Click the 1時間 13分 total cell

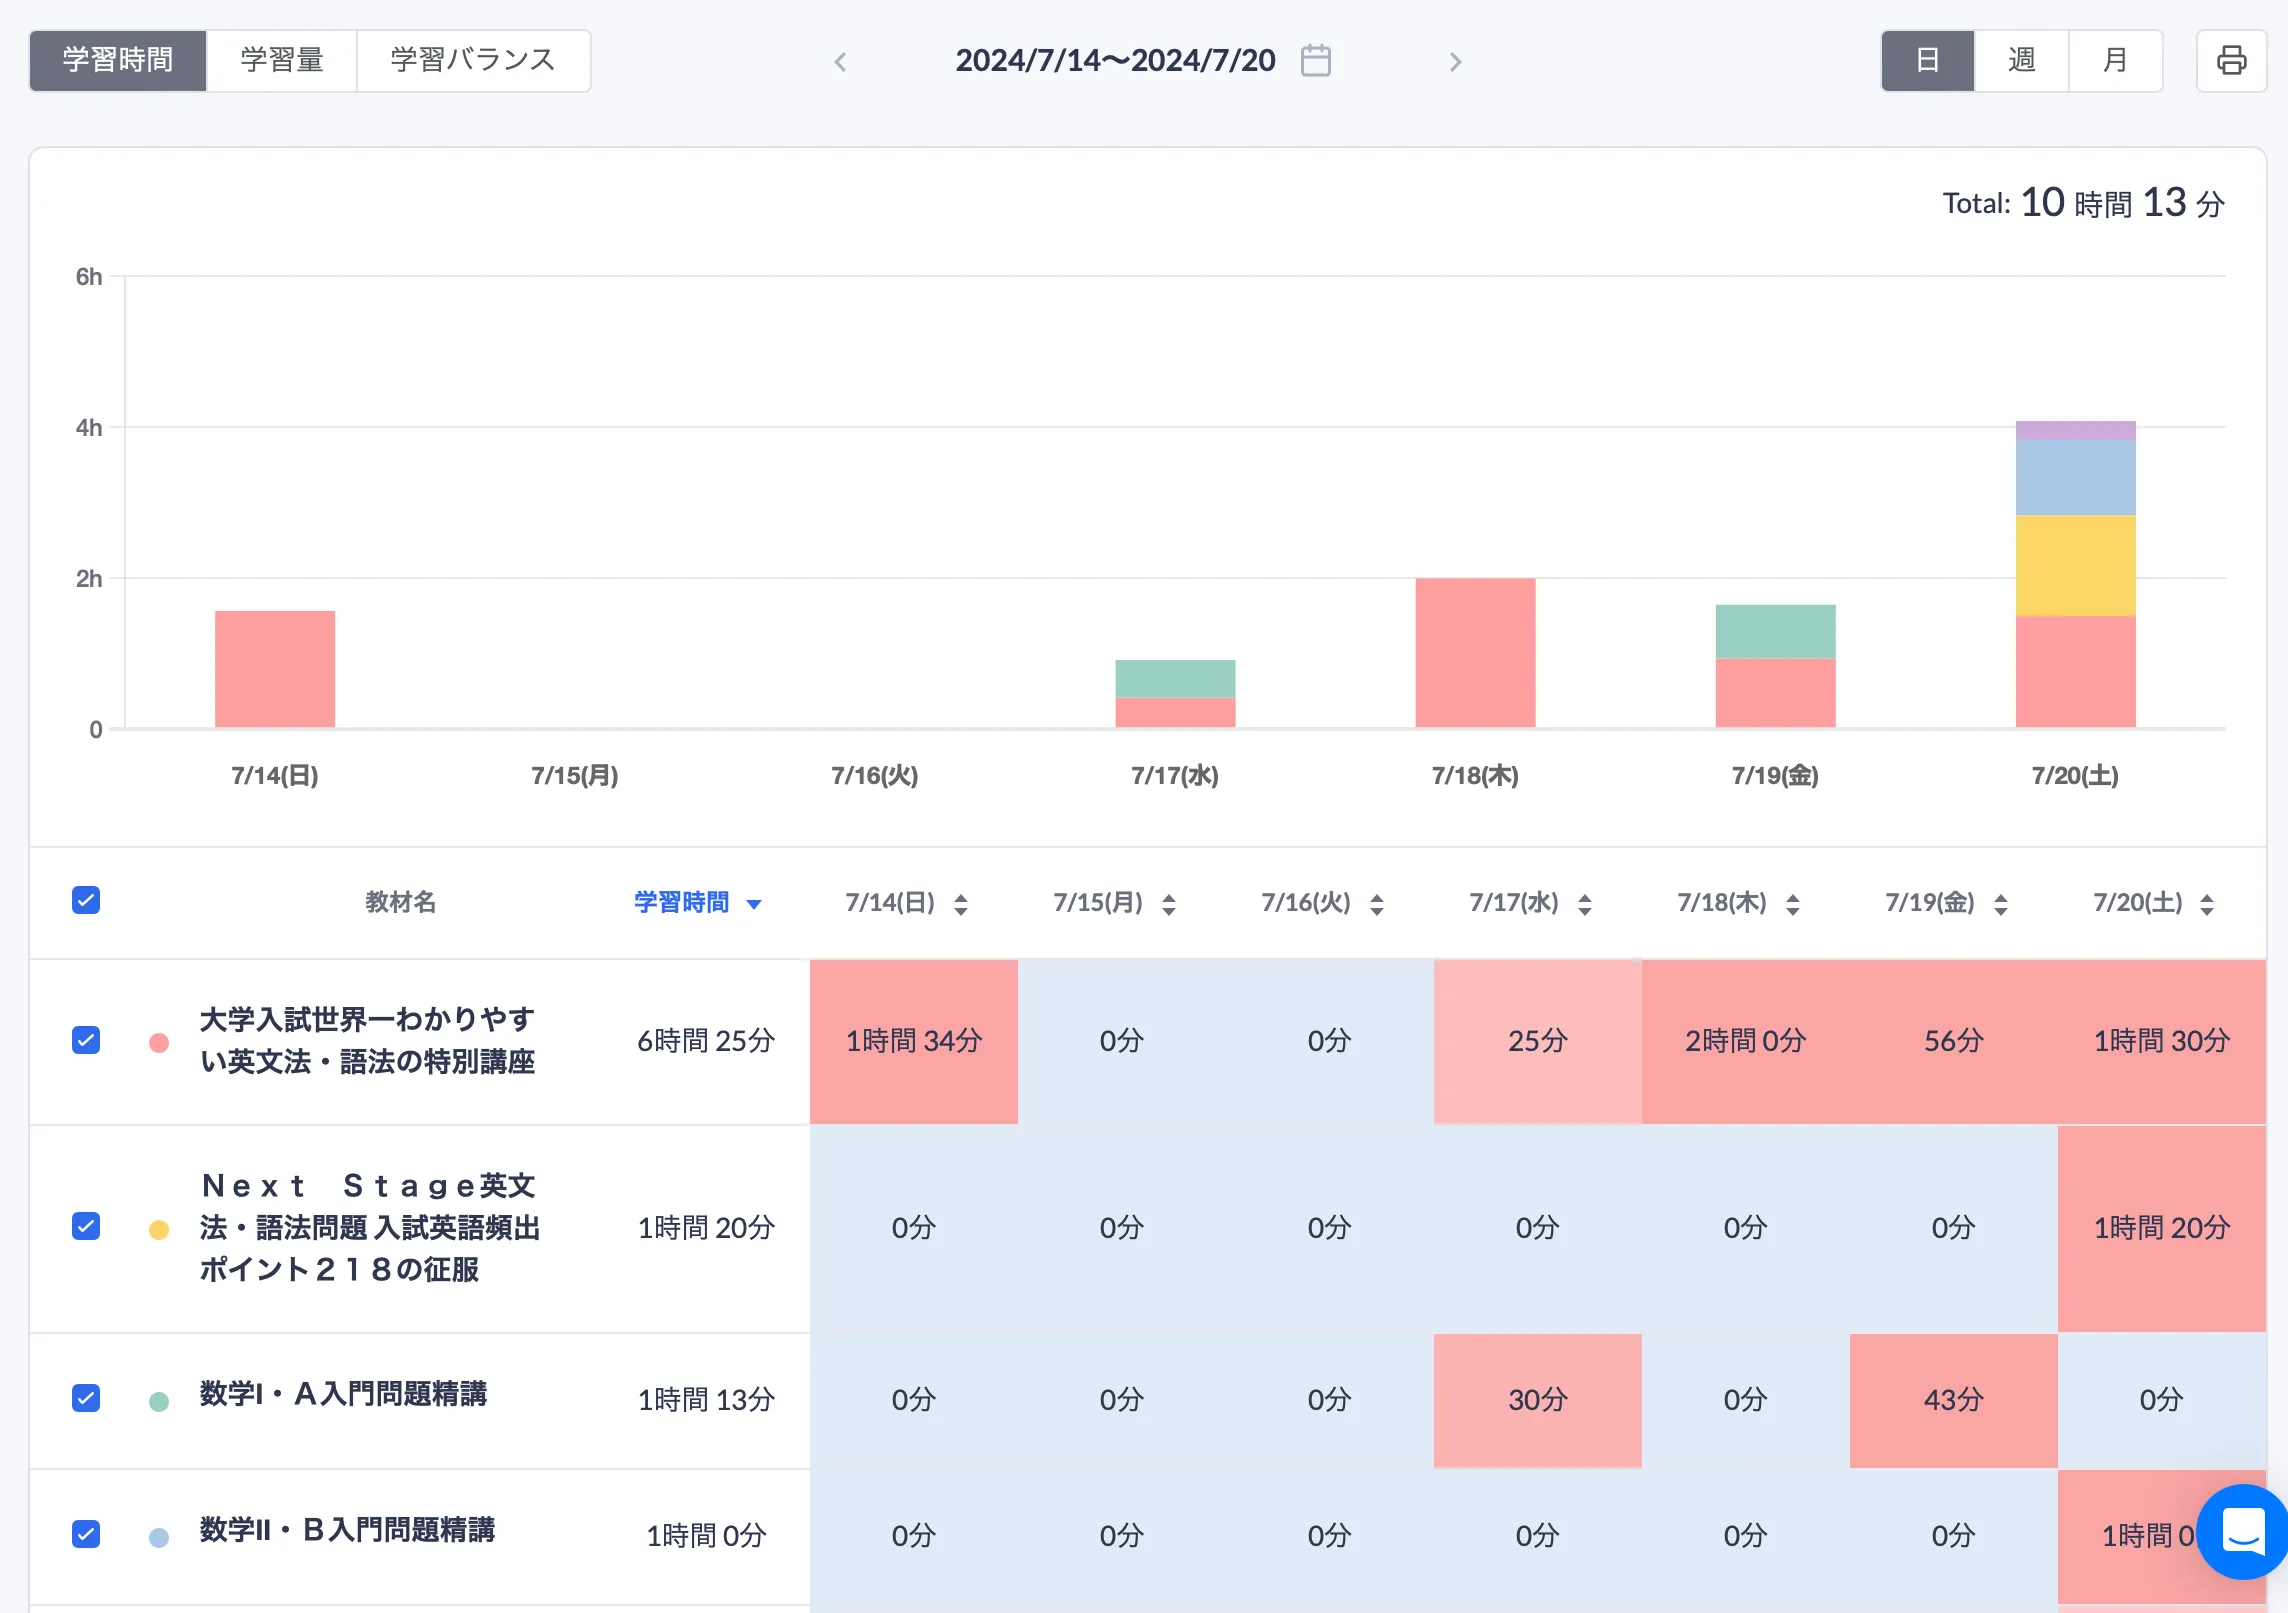click(706, 1400)
